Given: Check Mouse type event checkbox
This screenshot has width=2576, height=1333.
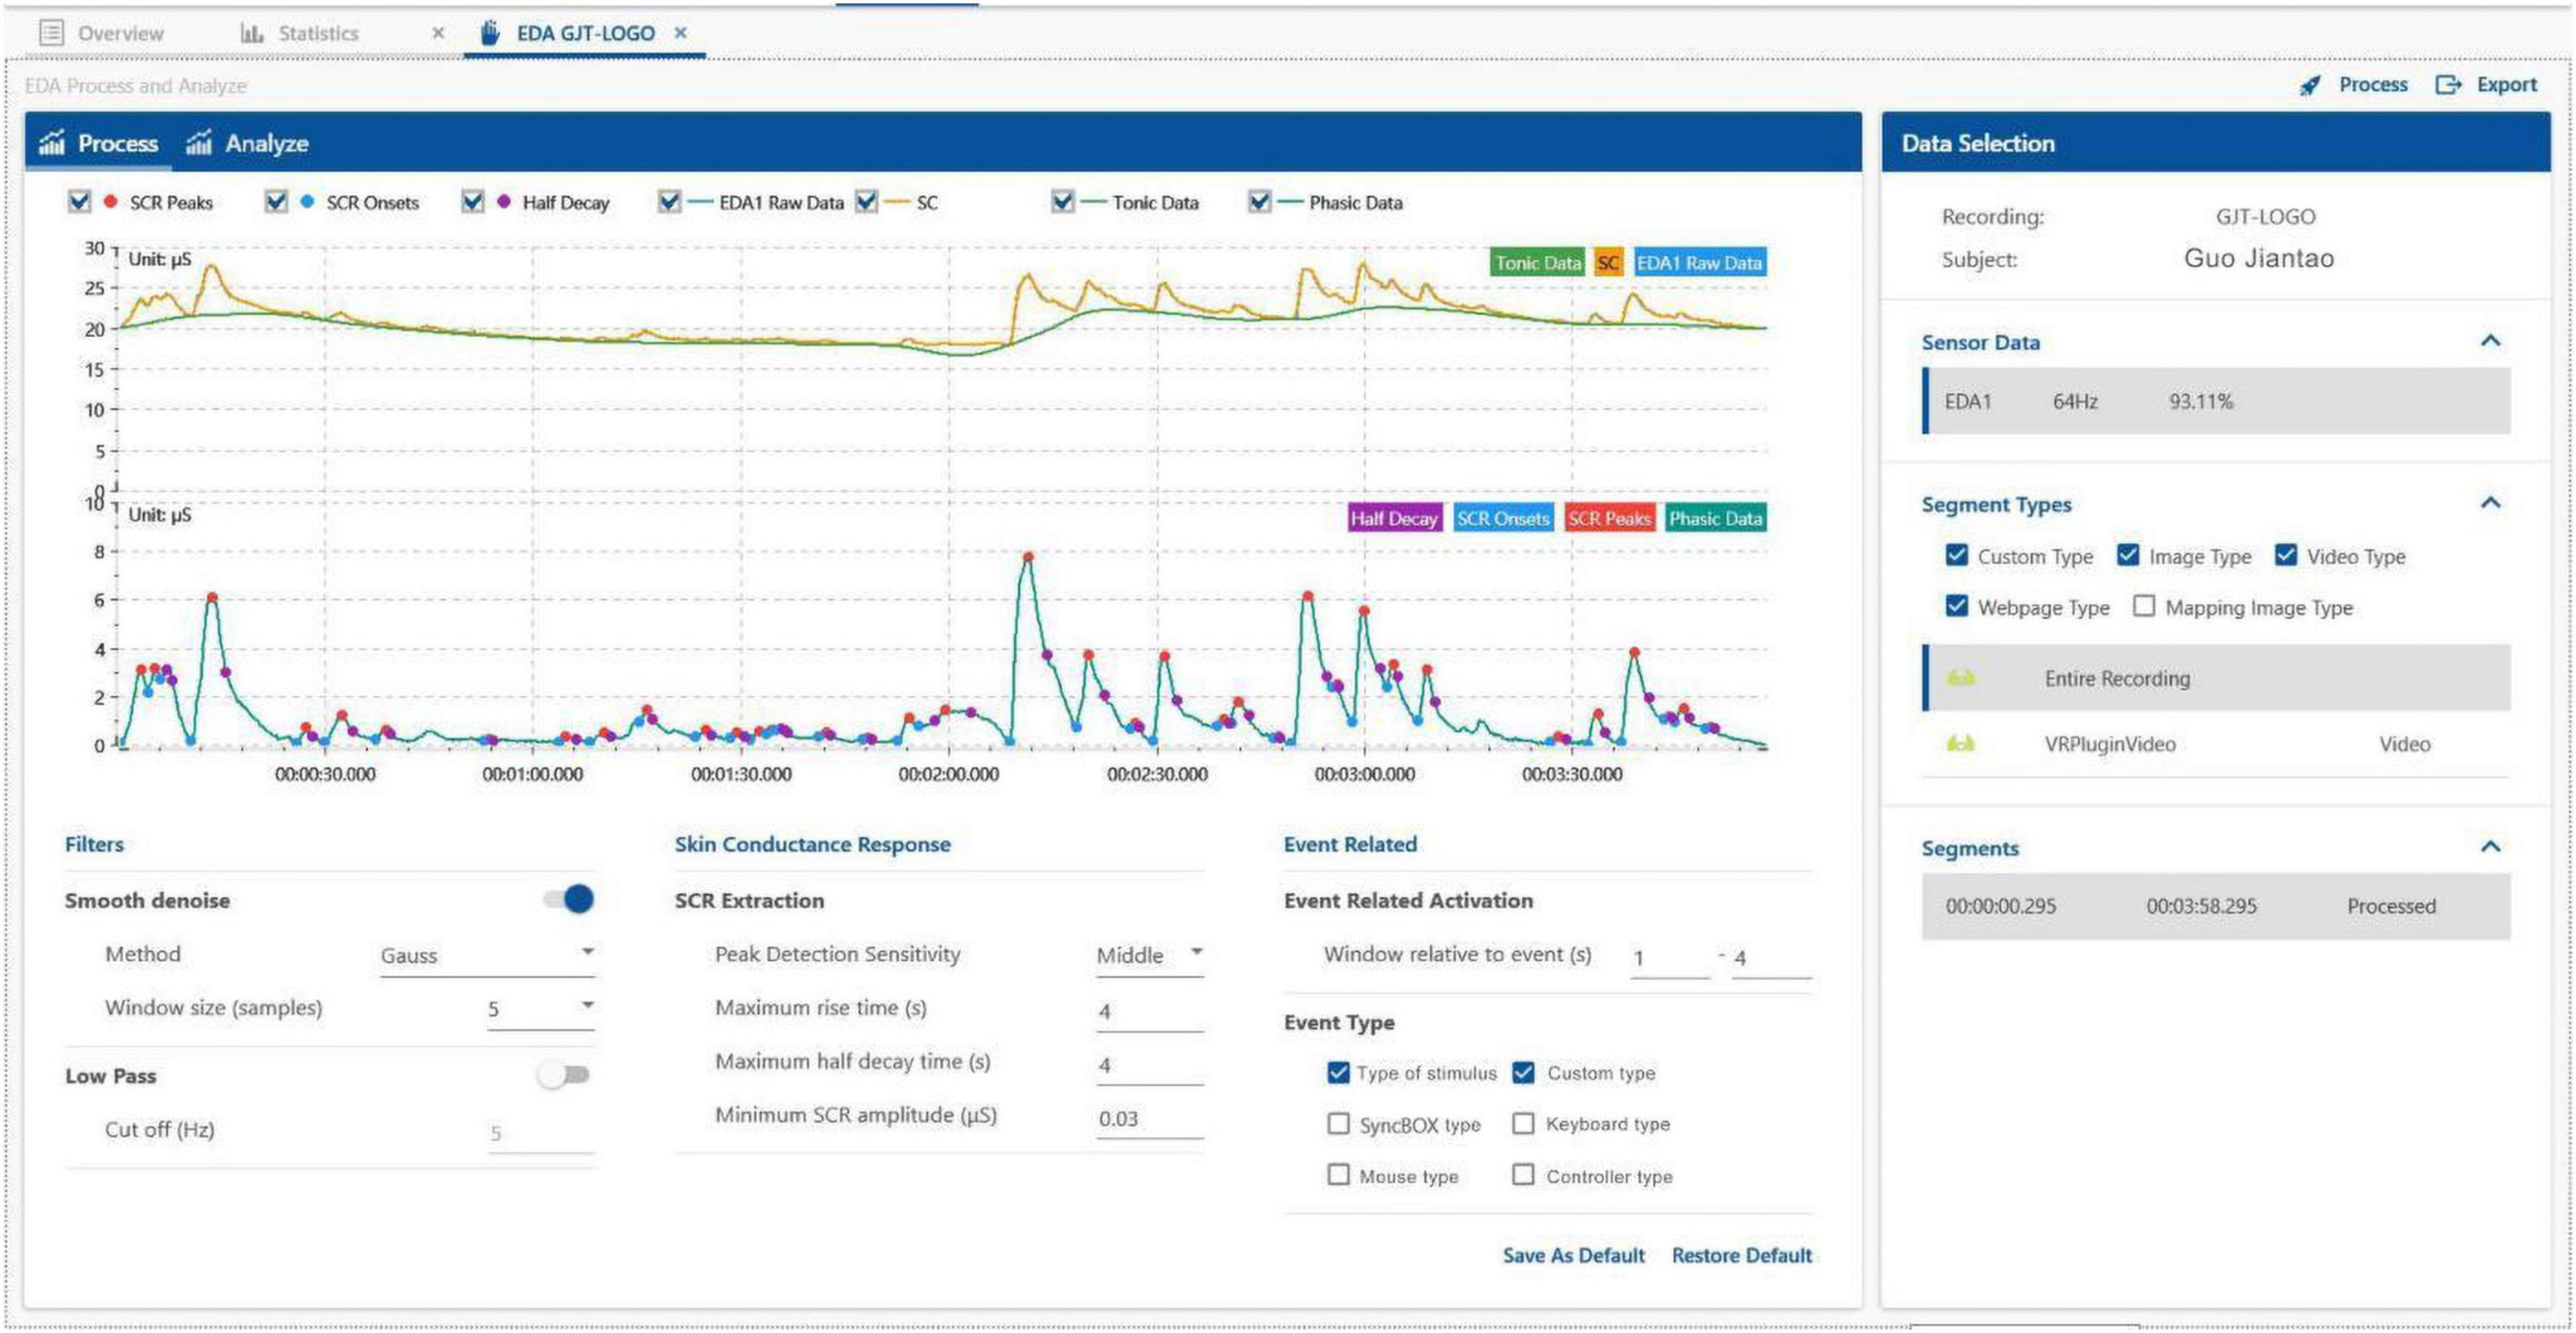Looking at the screenshot, I should (x=1338, y=1175).
